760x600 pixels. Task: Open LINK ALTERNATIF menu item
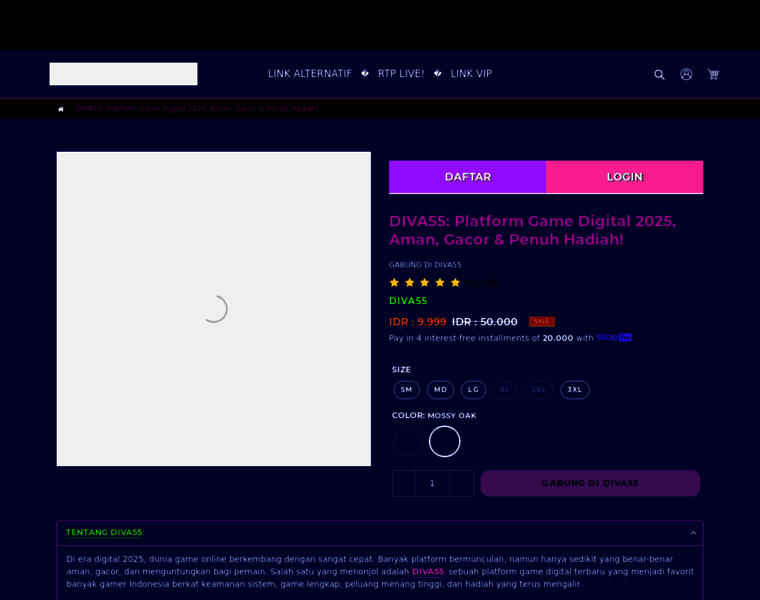coord(310,74)
